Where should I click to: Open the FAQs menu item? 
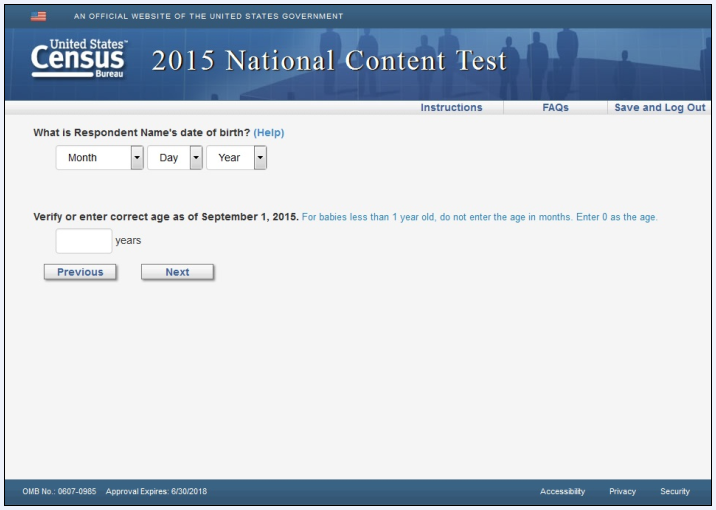[555, 107]
